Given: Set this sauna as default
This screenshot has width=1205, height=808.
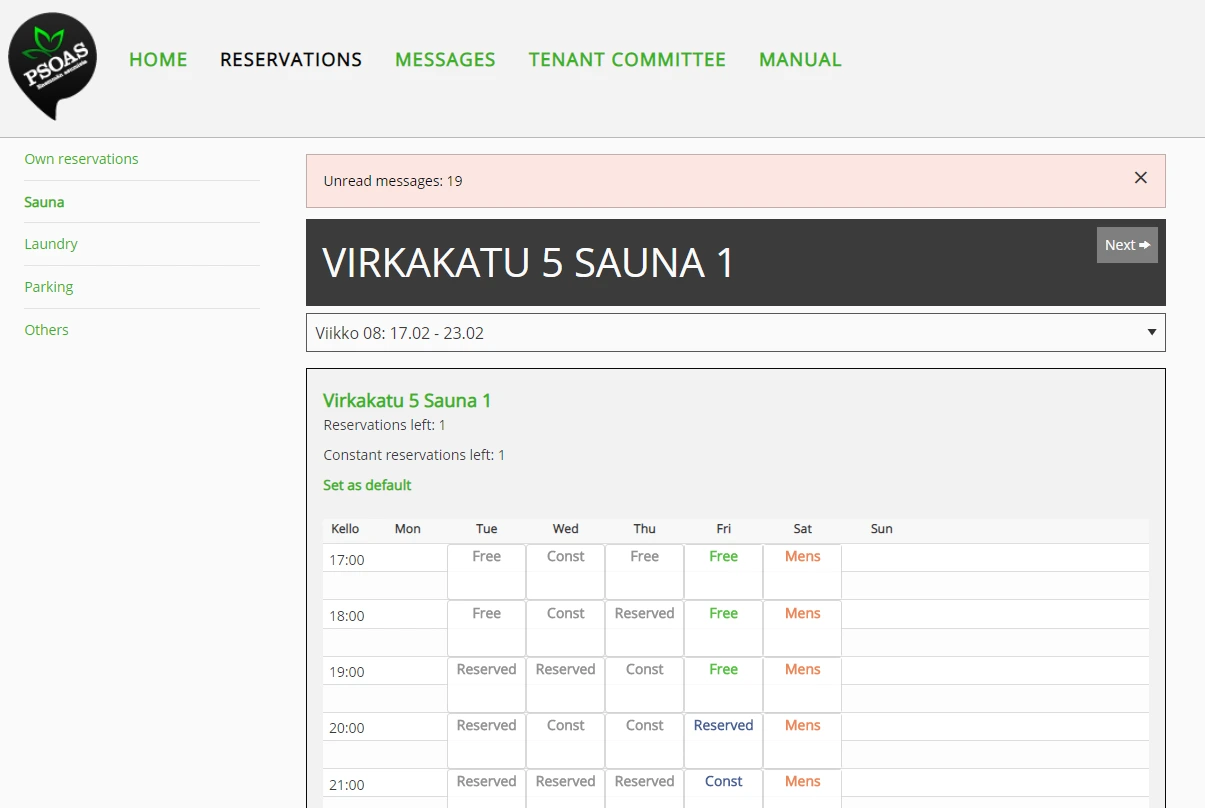Looking at the screenshot, I should 367,485.
